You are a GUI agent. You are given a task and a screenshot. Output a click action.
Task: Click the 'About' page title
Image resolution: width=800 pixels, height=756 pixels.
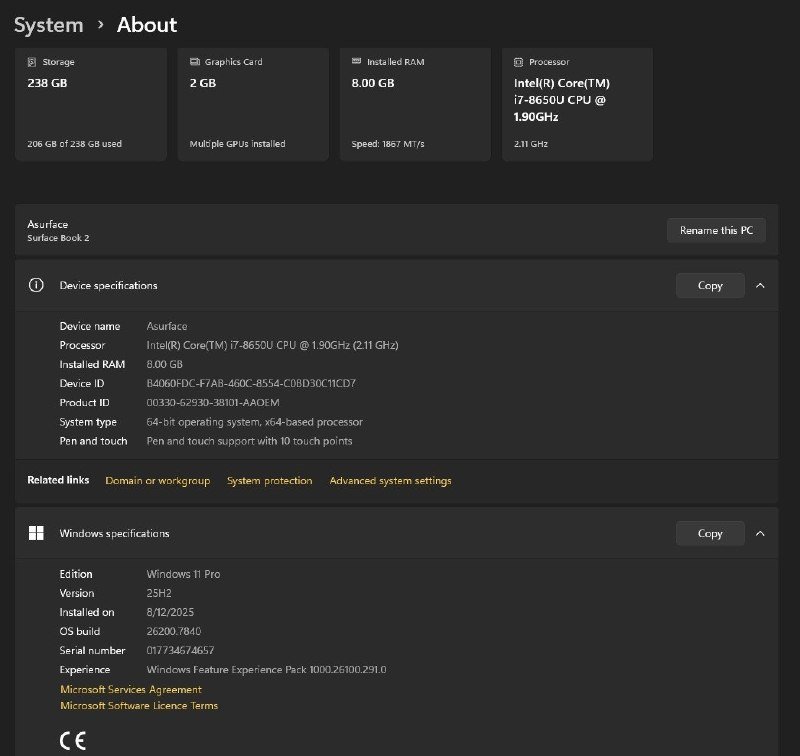(x=147, y=25)
